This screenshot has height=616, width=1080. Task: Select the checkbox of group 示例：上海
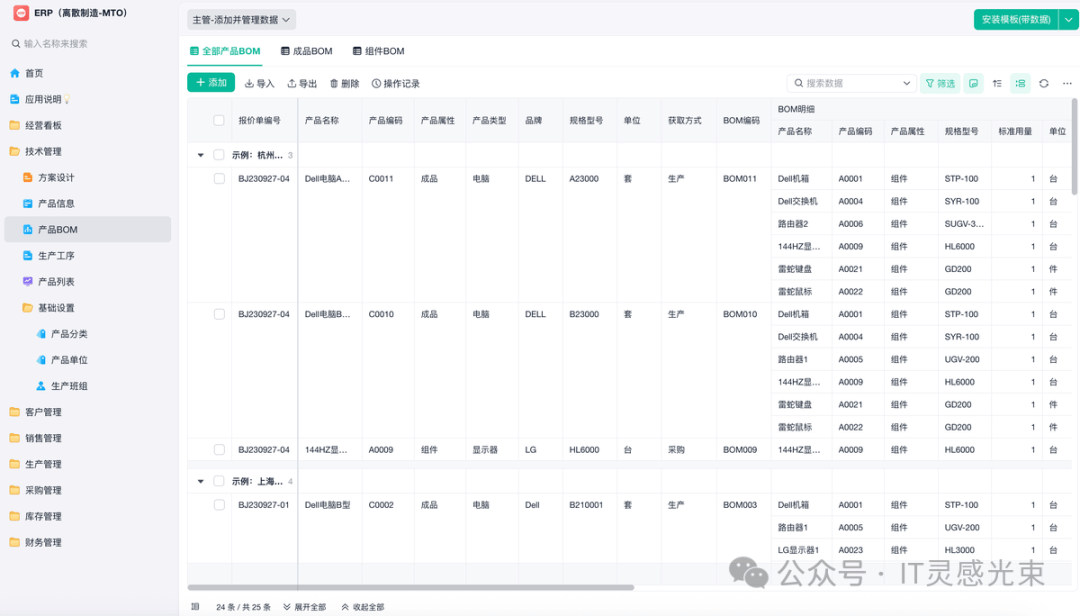coord(219,481)
